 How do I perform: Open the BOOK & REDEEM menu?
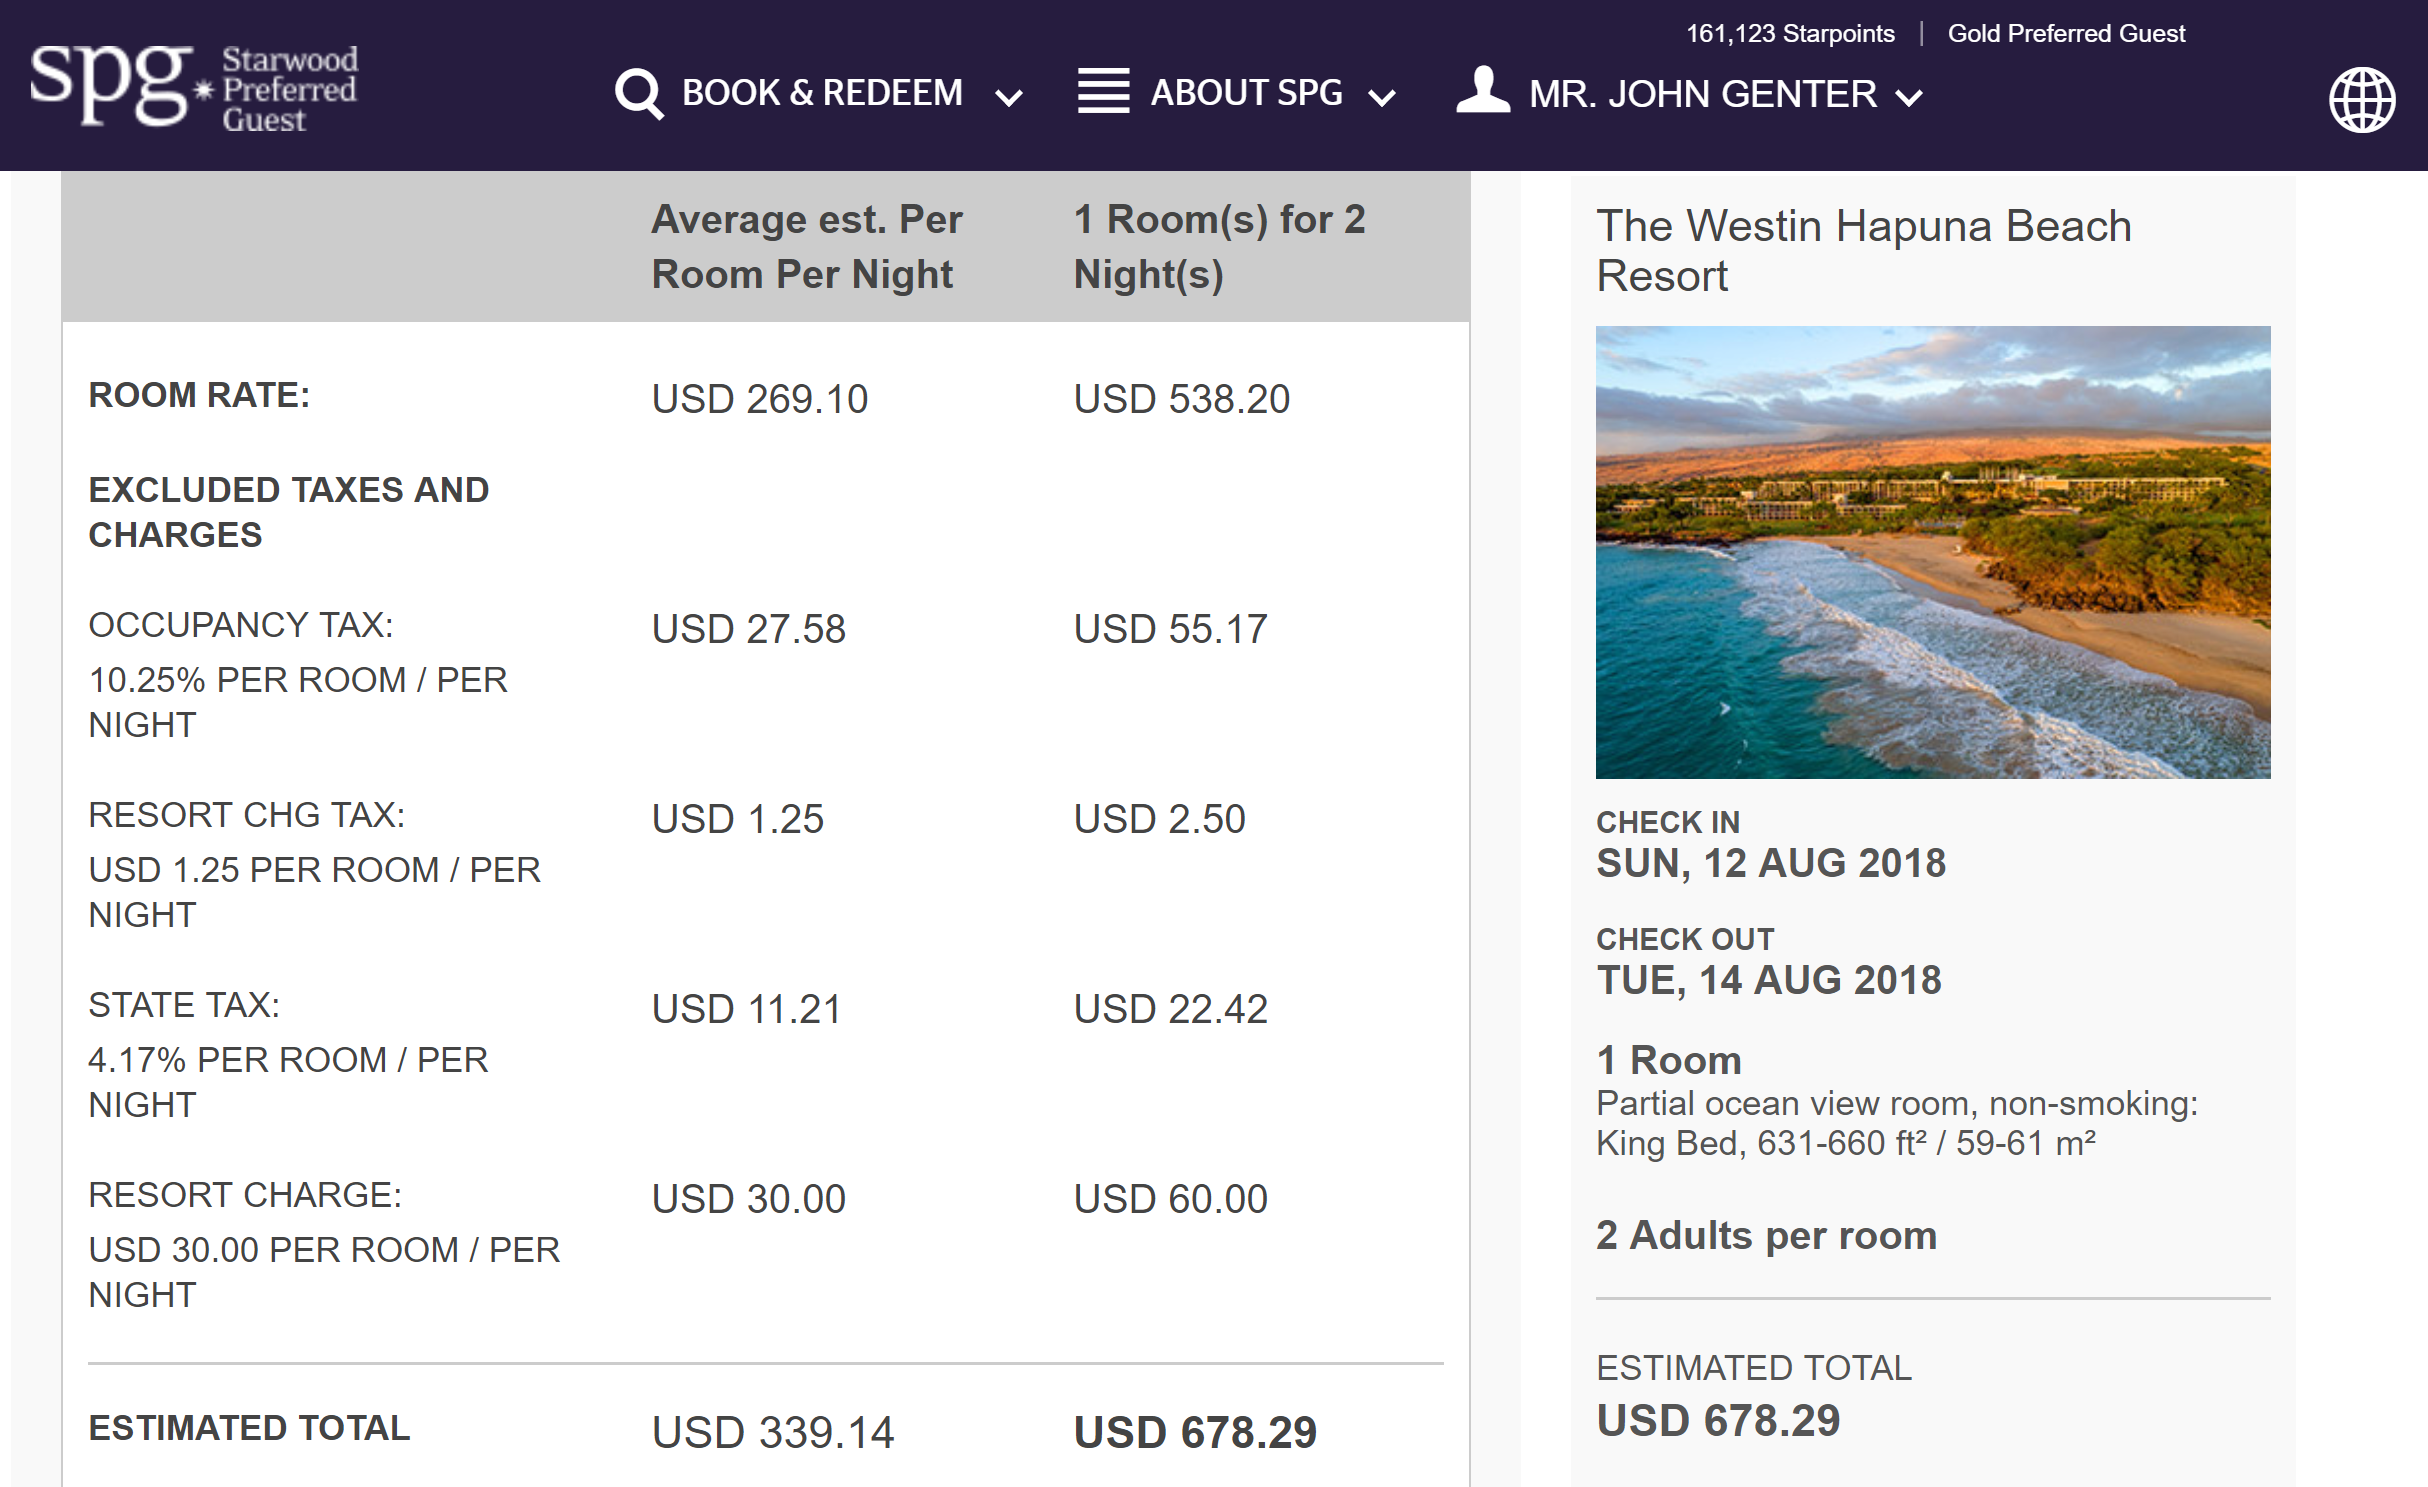[822, 93]
